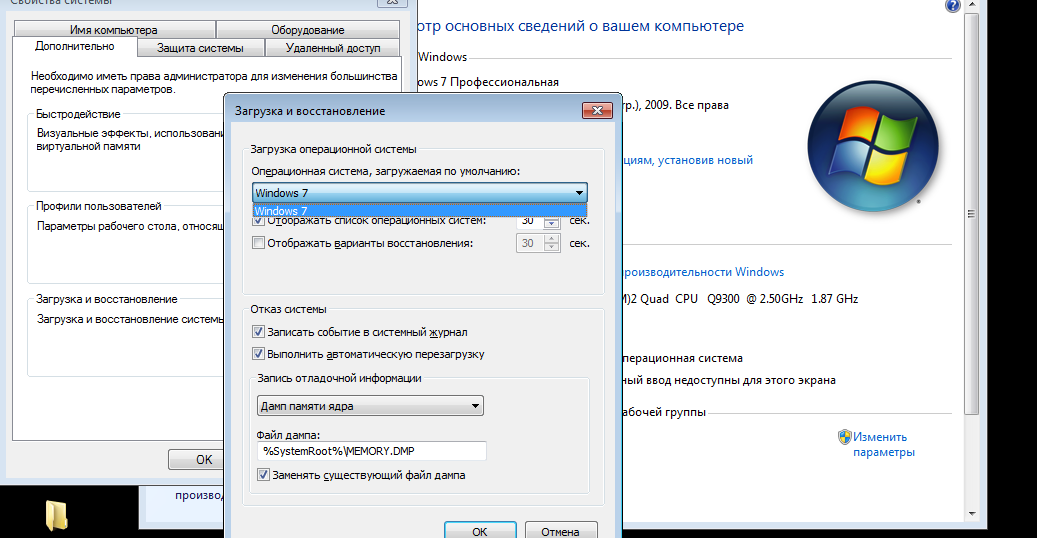This screenshot has height=538, width=1037.
Task: Decrease the recovery options time spinner
Action: tap(552, 247)
